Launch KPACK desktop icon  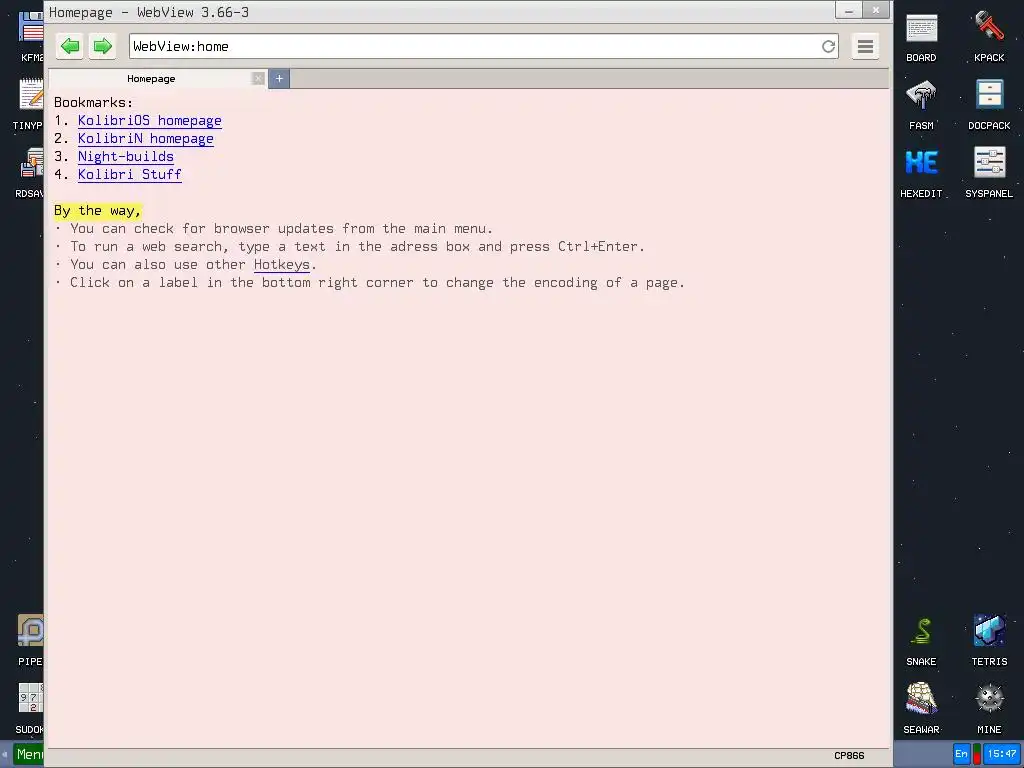coord(989,38)
